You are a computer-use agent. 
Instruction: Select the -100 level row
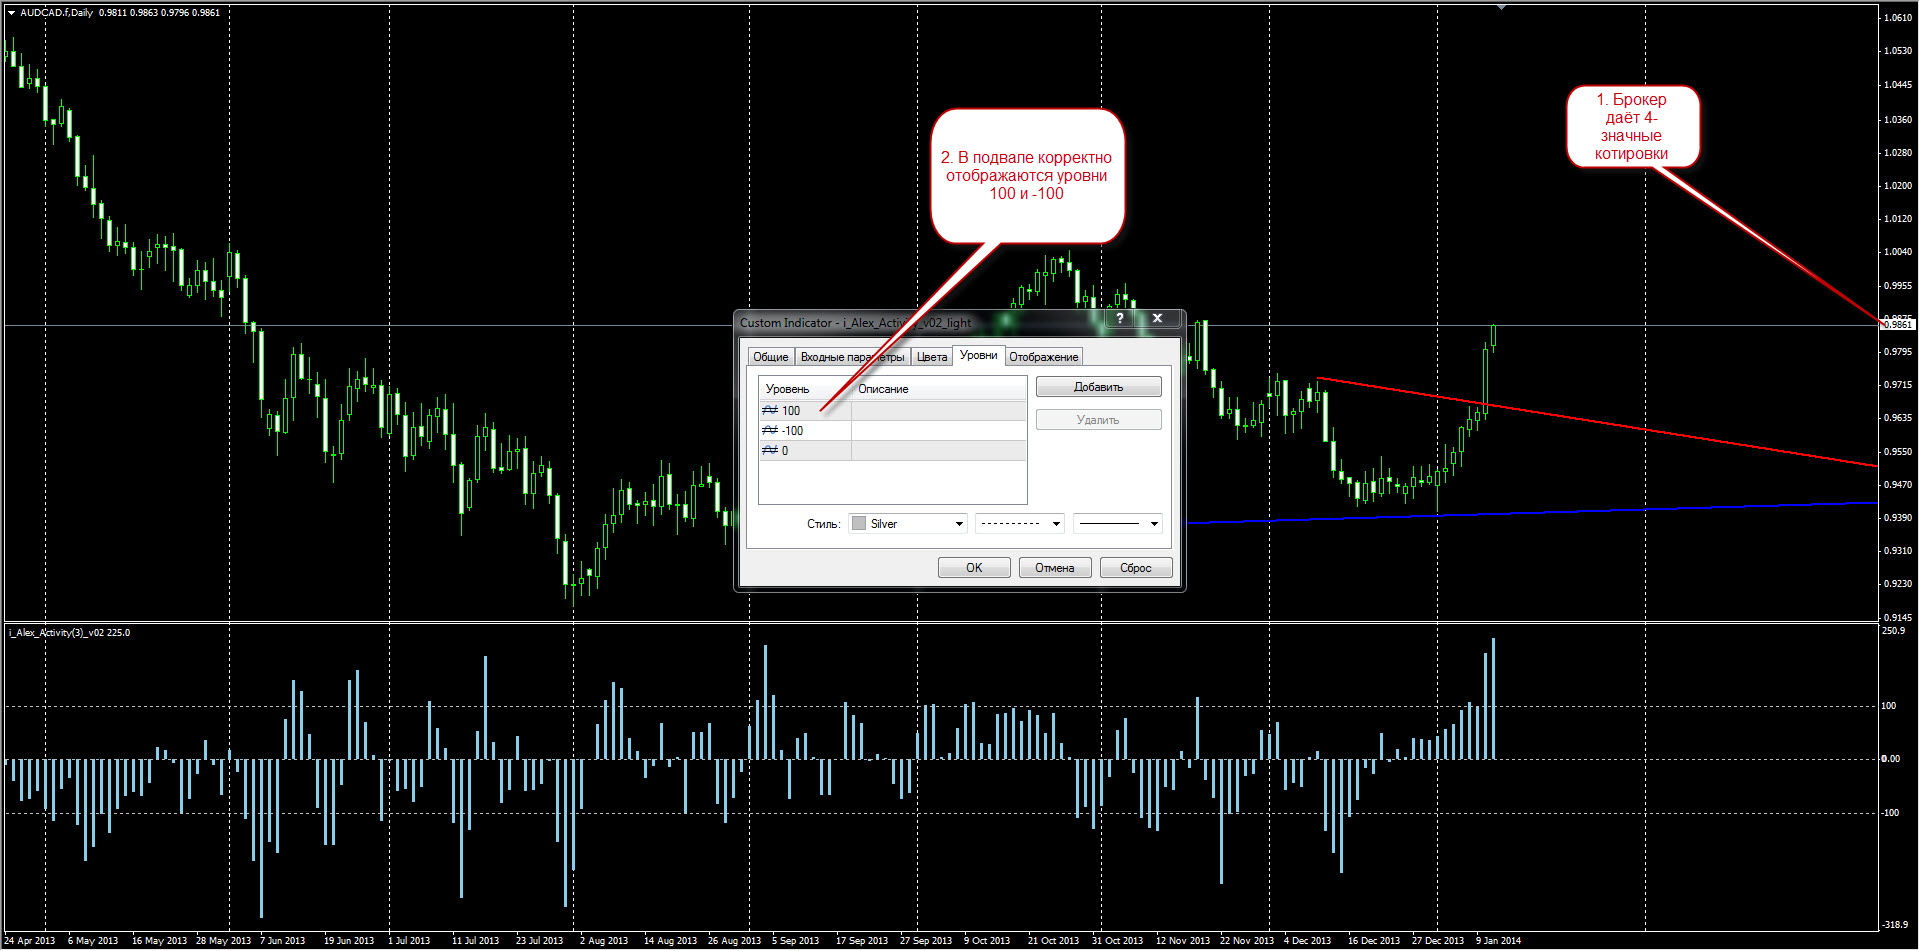coord(893,431)
